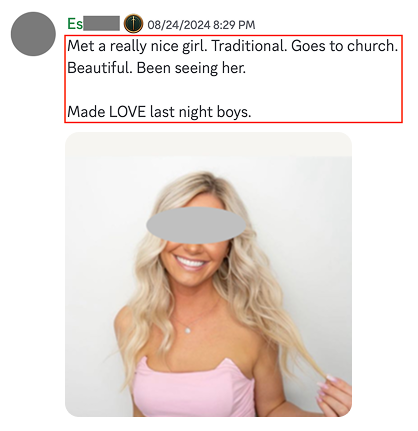Image resolution: width=418 pixels, height=431 pixels.
Task: Click the date 08/24/2024 in the timestamp
Action: [179, 25]
